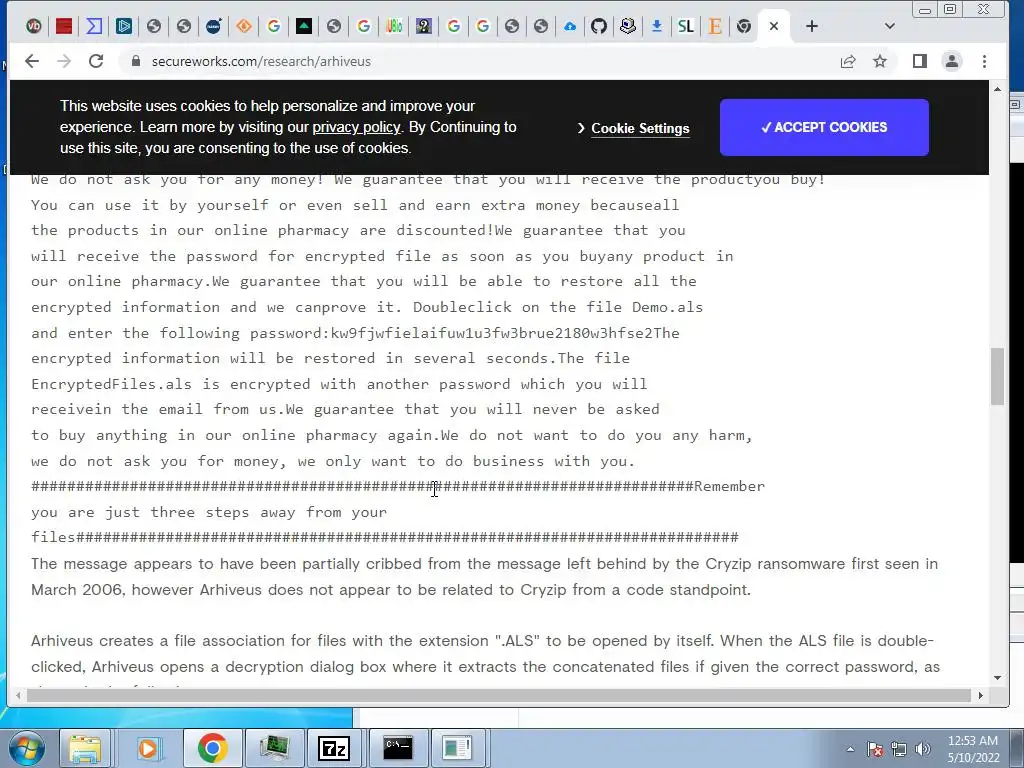
Task: Bookmark this page with the star icon
Action: [x=880, y=61]
